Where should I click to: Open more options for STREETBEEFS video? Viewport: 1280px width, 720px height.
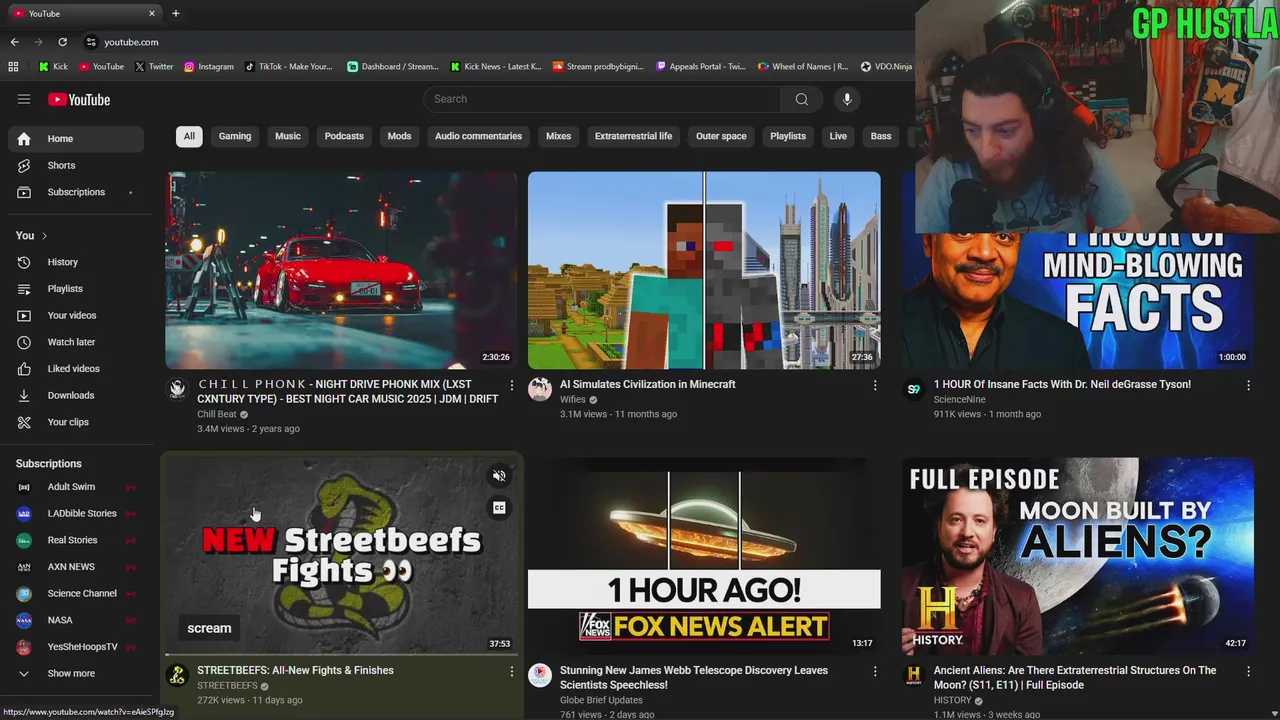coord(512,671)
